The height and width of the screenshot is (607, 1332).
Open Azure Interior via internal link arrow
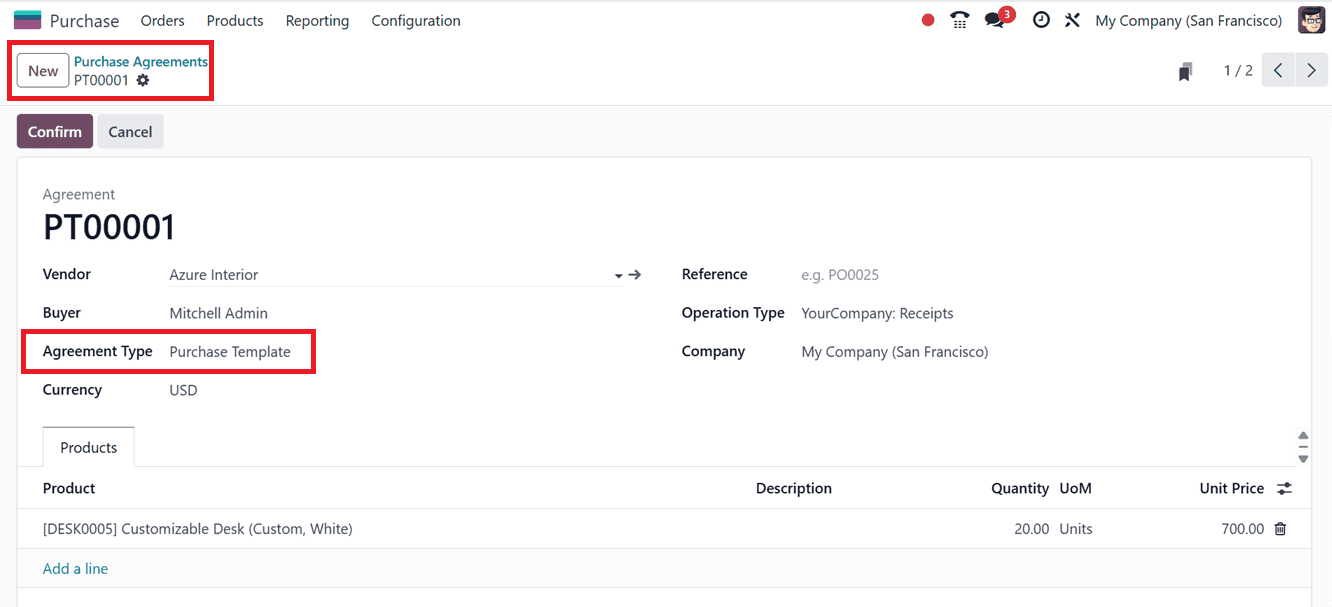(635, 274)
